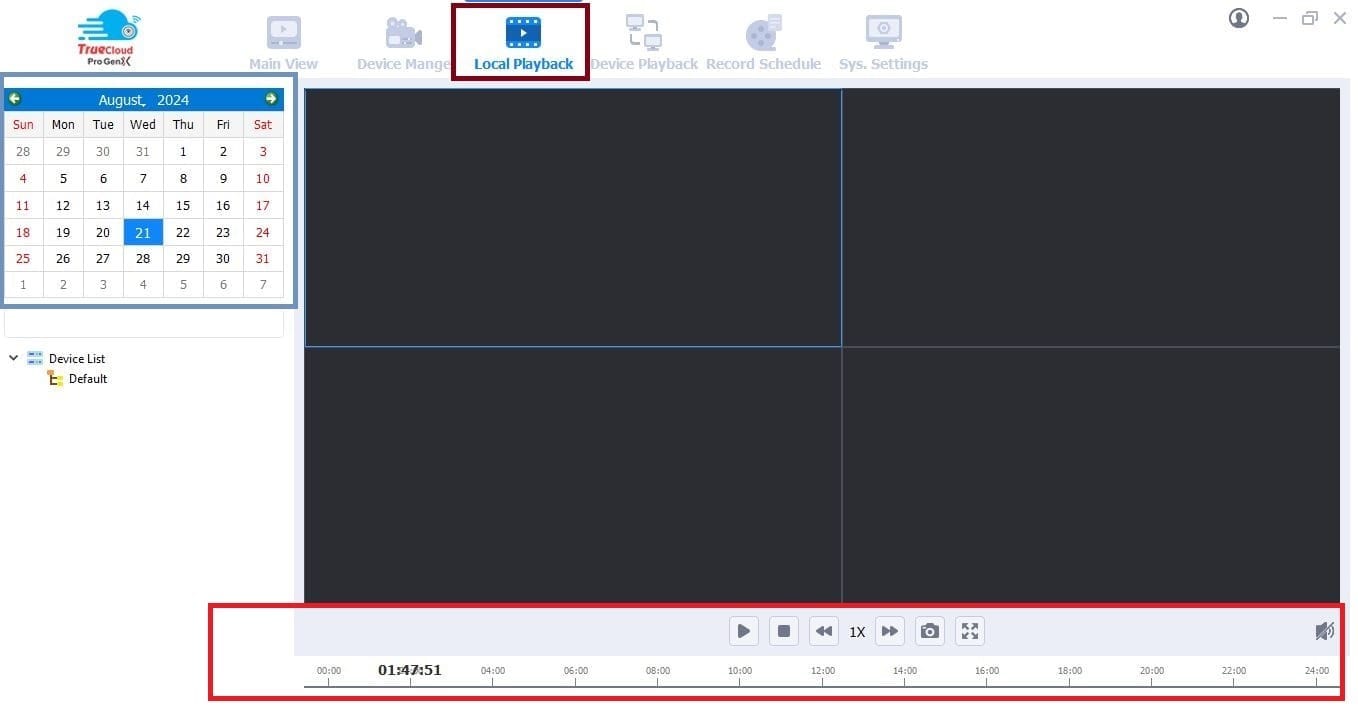The image size is (1358, 710).
Task: Go to the previous month in calendar
Action: [15, 99]
